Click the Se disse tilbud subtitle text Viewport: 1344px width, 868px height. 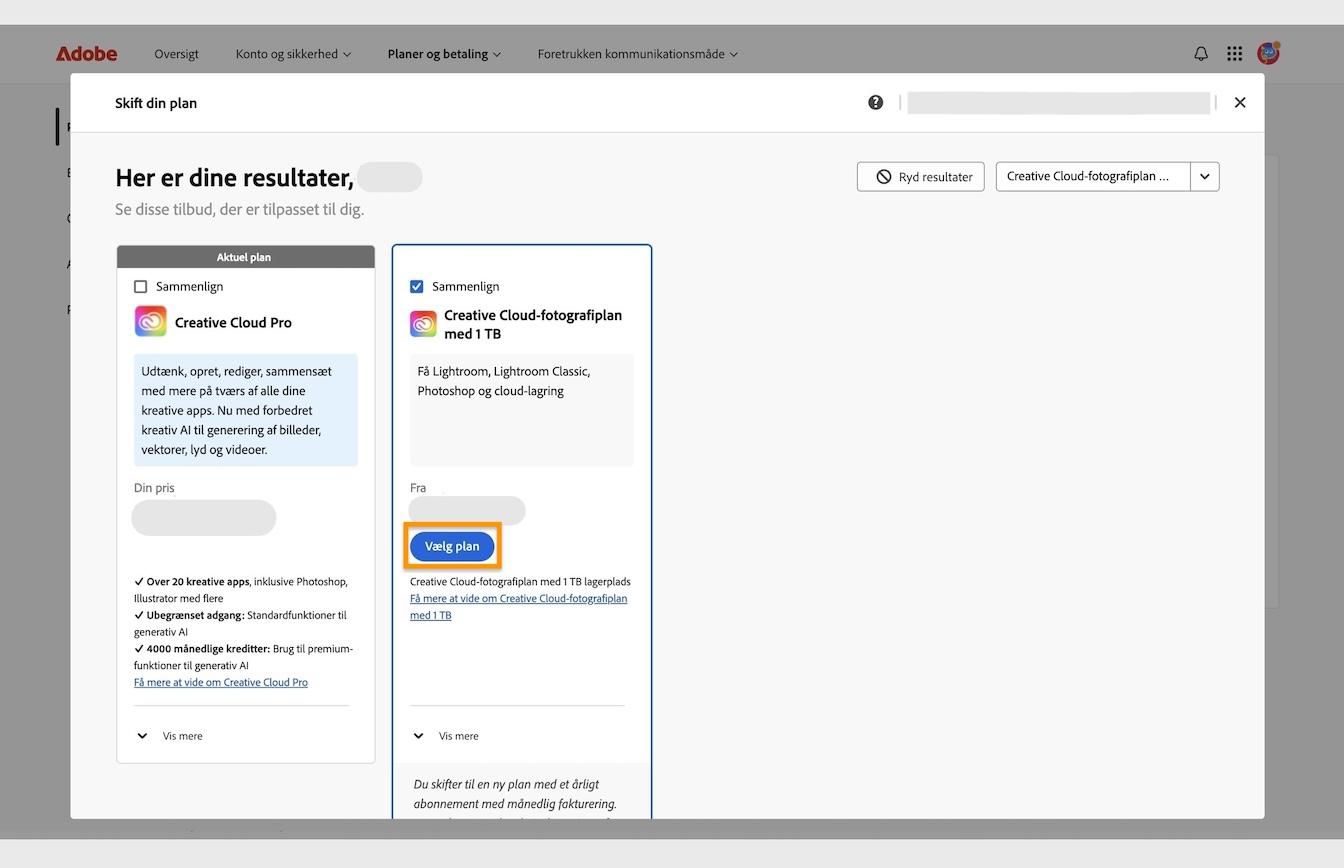pos(239,210)
